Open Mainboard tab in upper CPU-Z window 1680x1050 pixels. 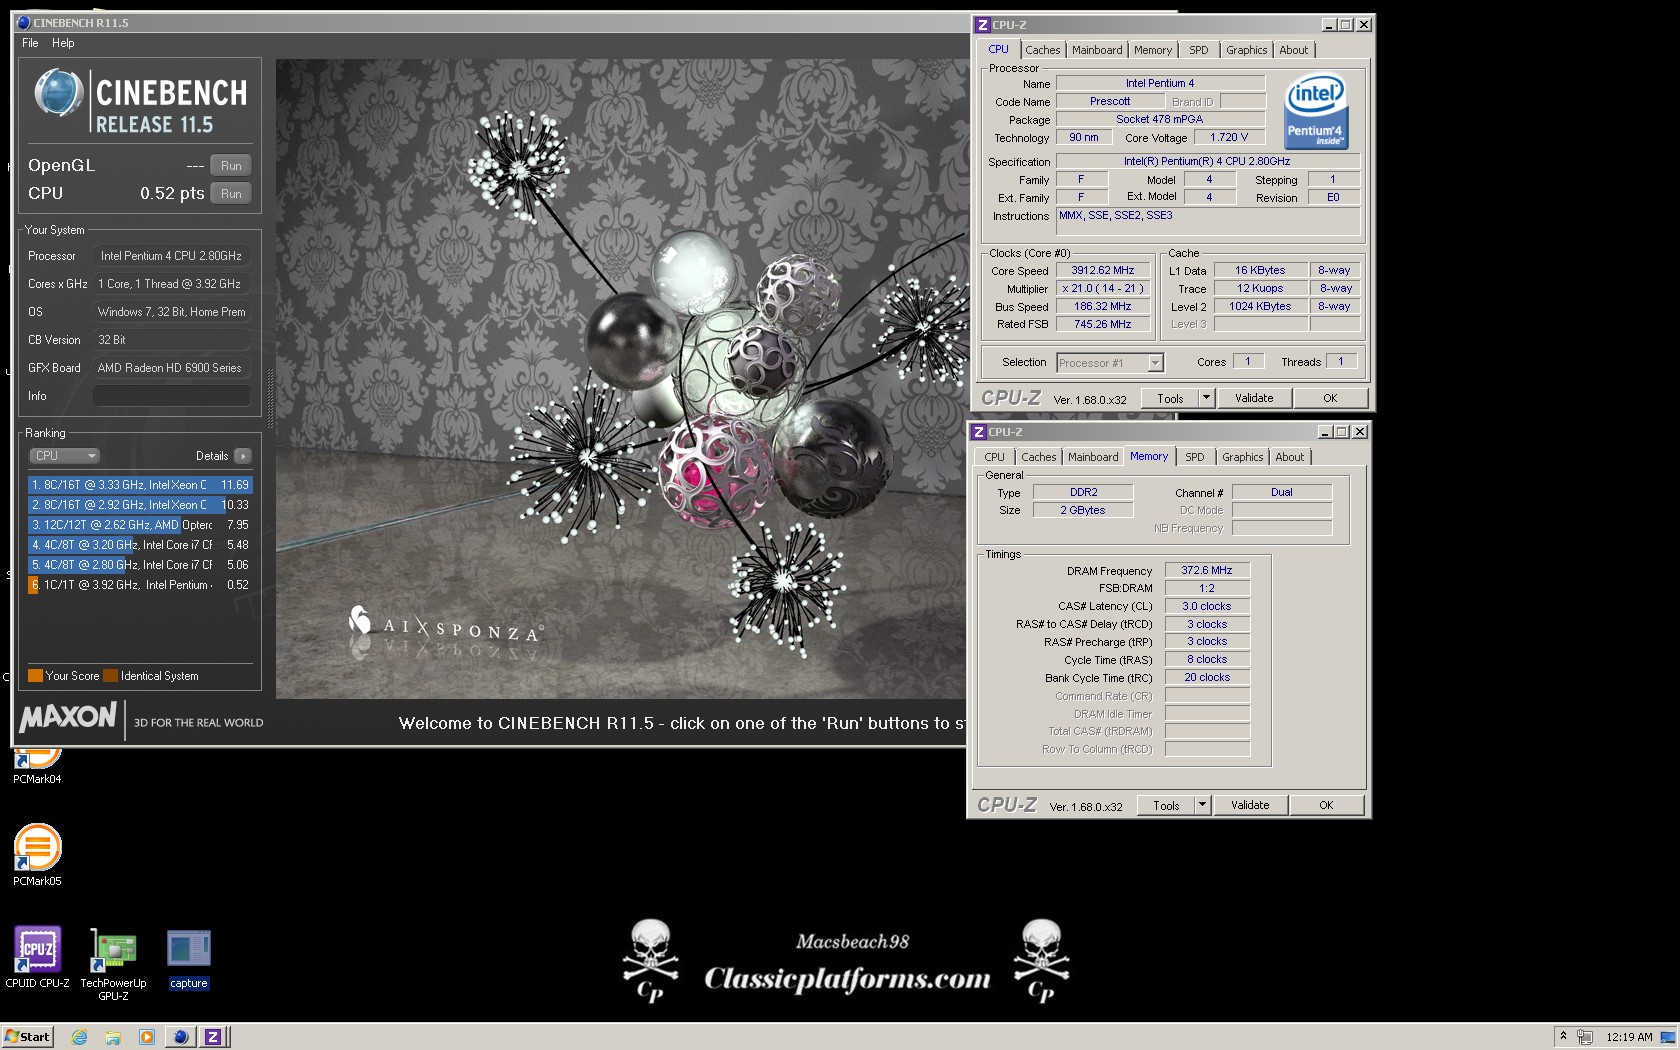click(1097, 50)
